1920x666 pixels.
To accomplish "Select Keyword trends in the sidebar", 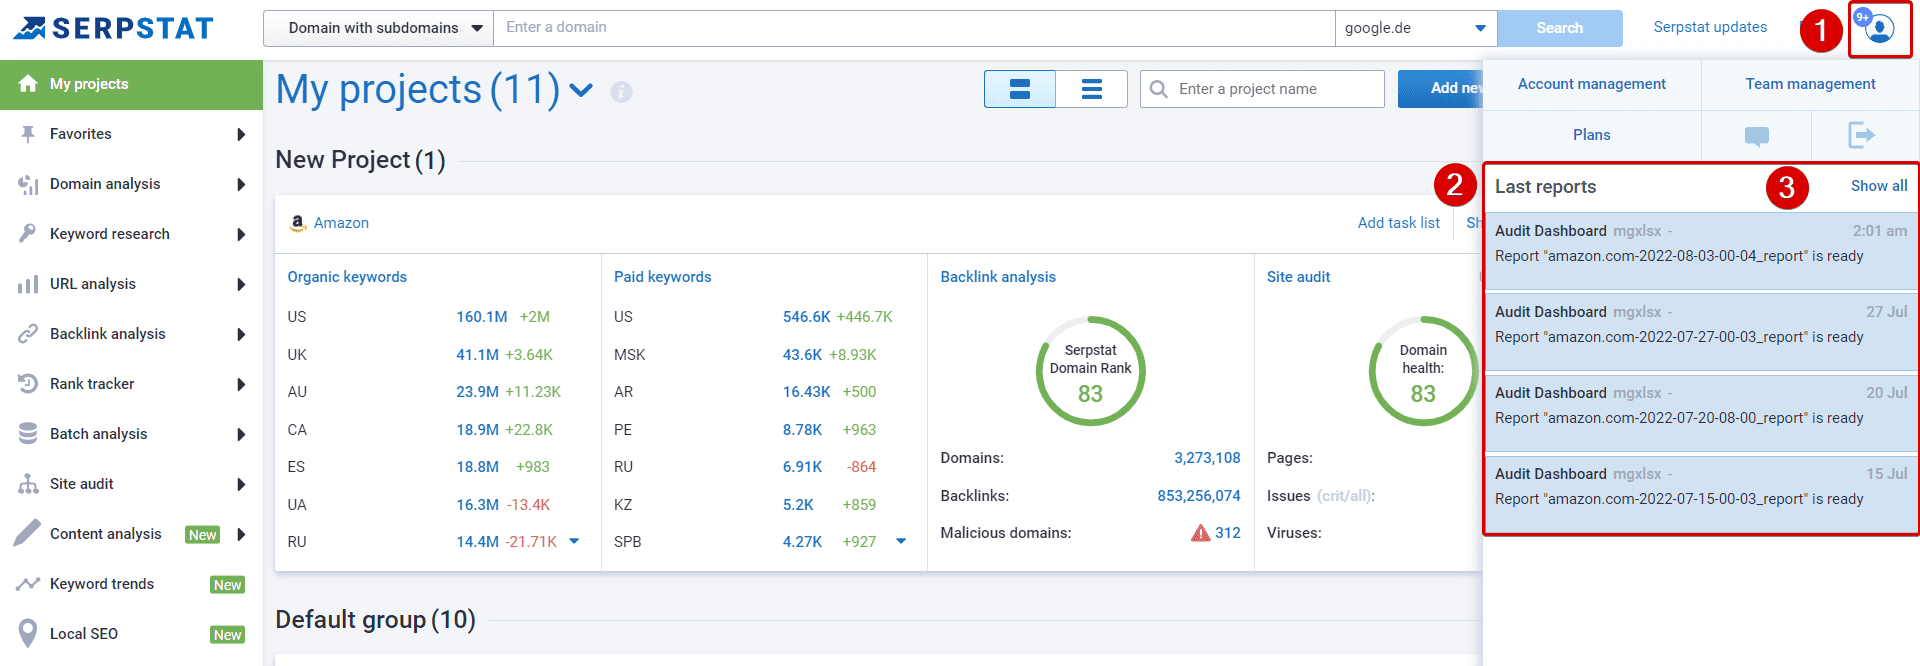I will [x=131, y=584].
